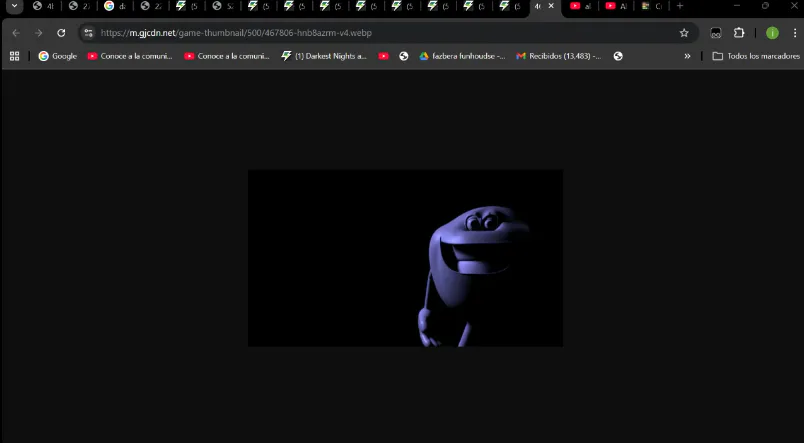804x443 pixels.
Task: Close the active tab
Action: coord(551,6)
